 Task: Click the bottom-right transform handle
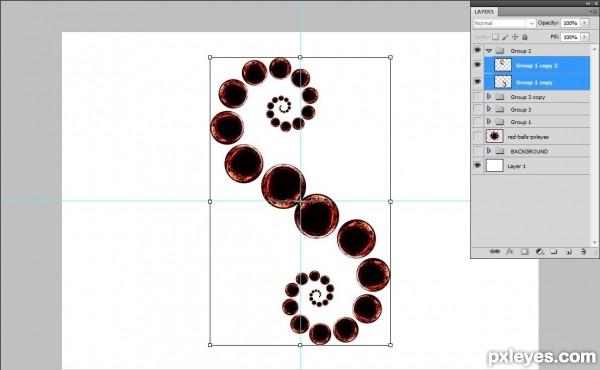(x=390, y=345)
